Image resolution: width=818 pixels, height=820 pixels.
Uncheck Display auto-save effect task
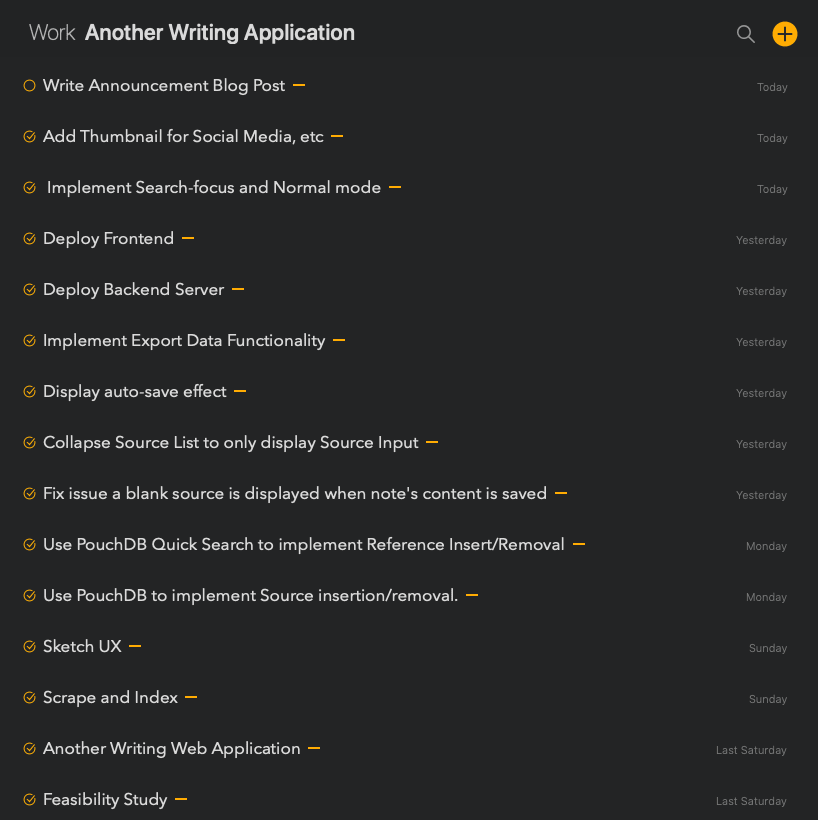[x=30, y=391]
